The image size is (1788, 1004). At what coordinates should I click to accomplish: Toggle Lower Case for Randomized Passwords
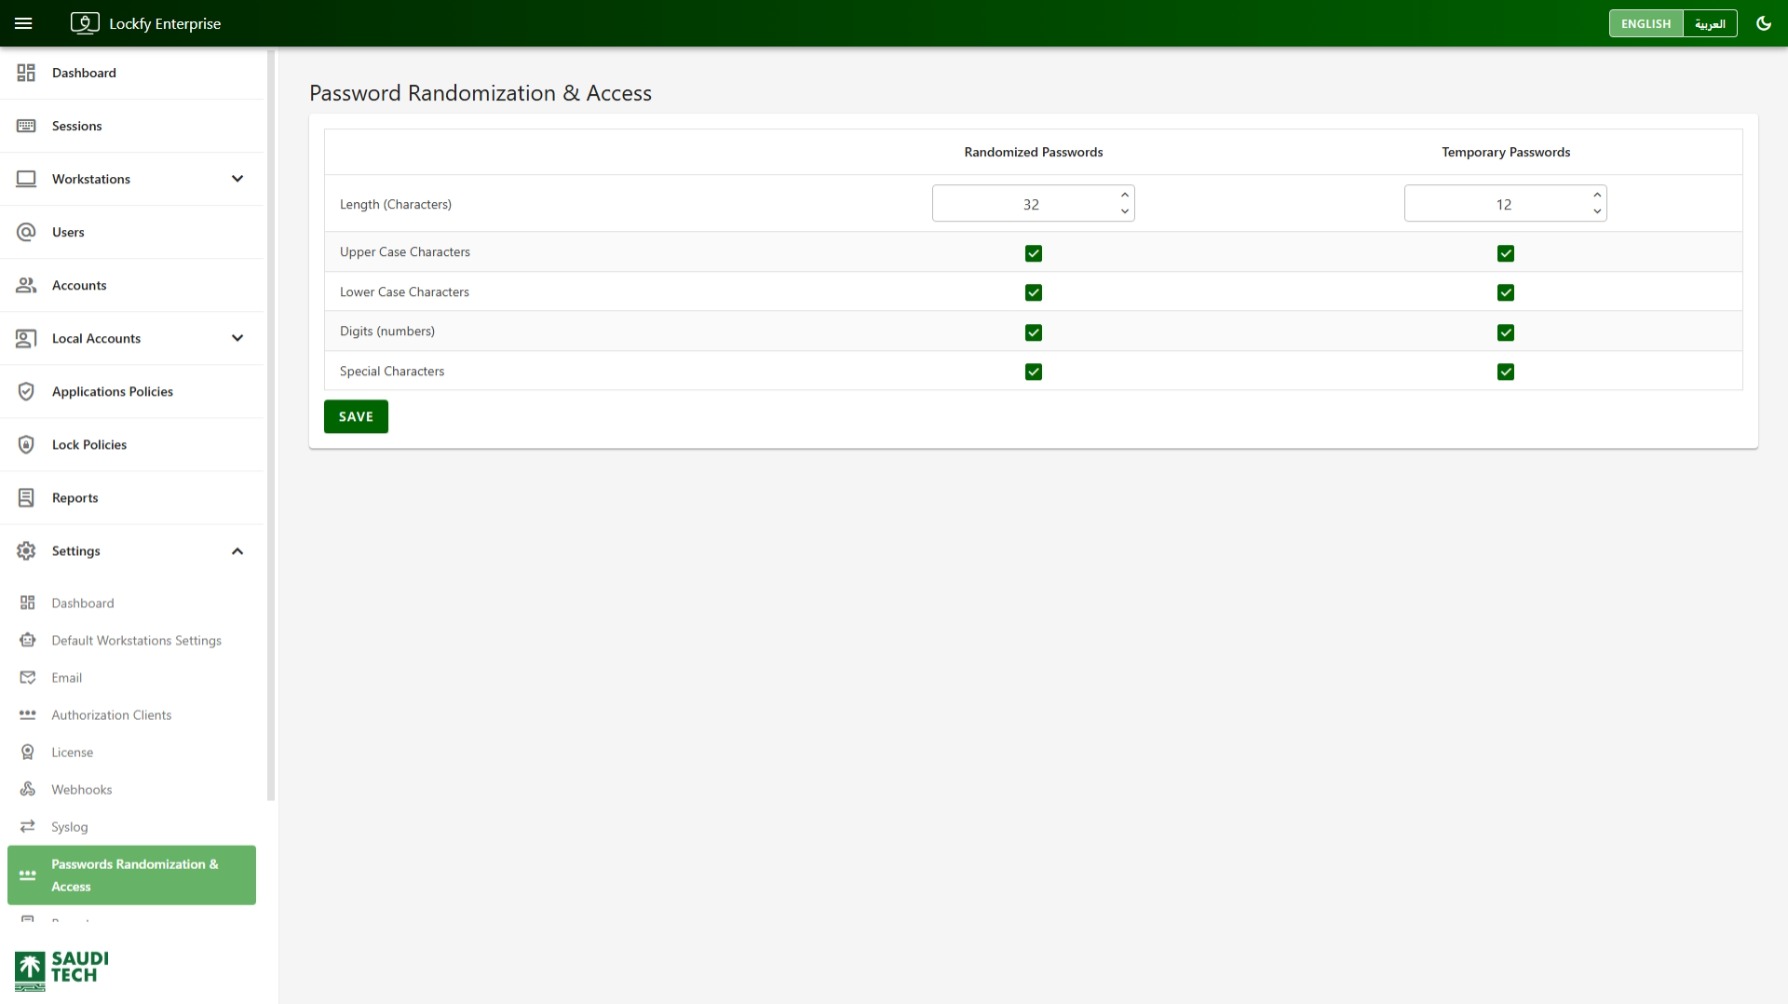coord(1033,292)
